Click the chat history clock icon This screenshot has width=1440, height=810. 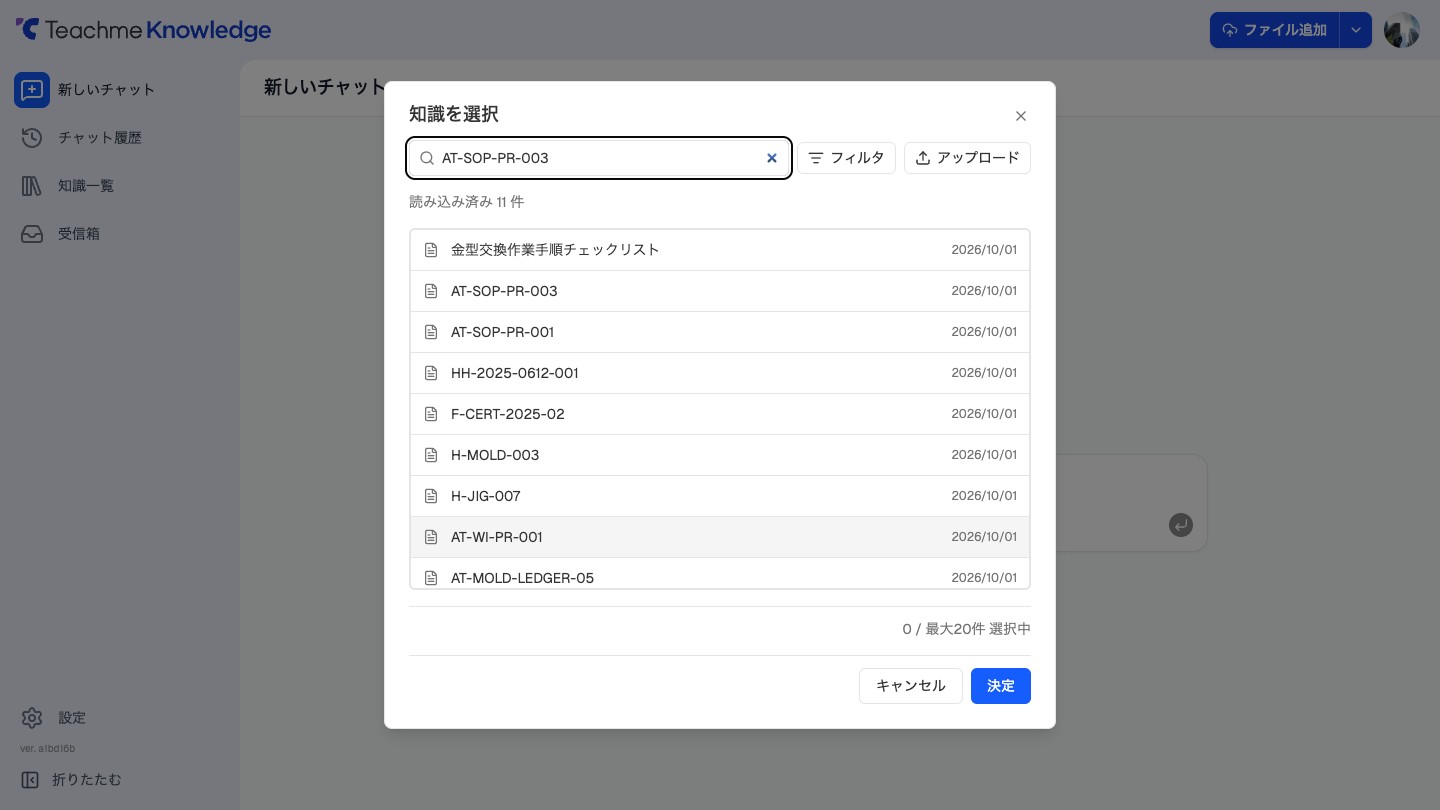(32, 137)
